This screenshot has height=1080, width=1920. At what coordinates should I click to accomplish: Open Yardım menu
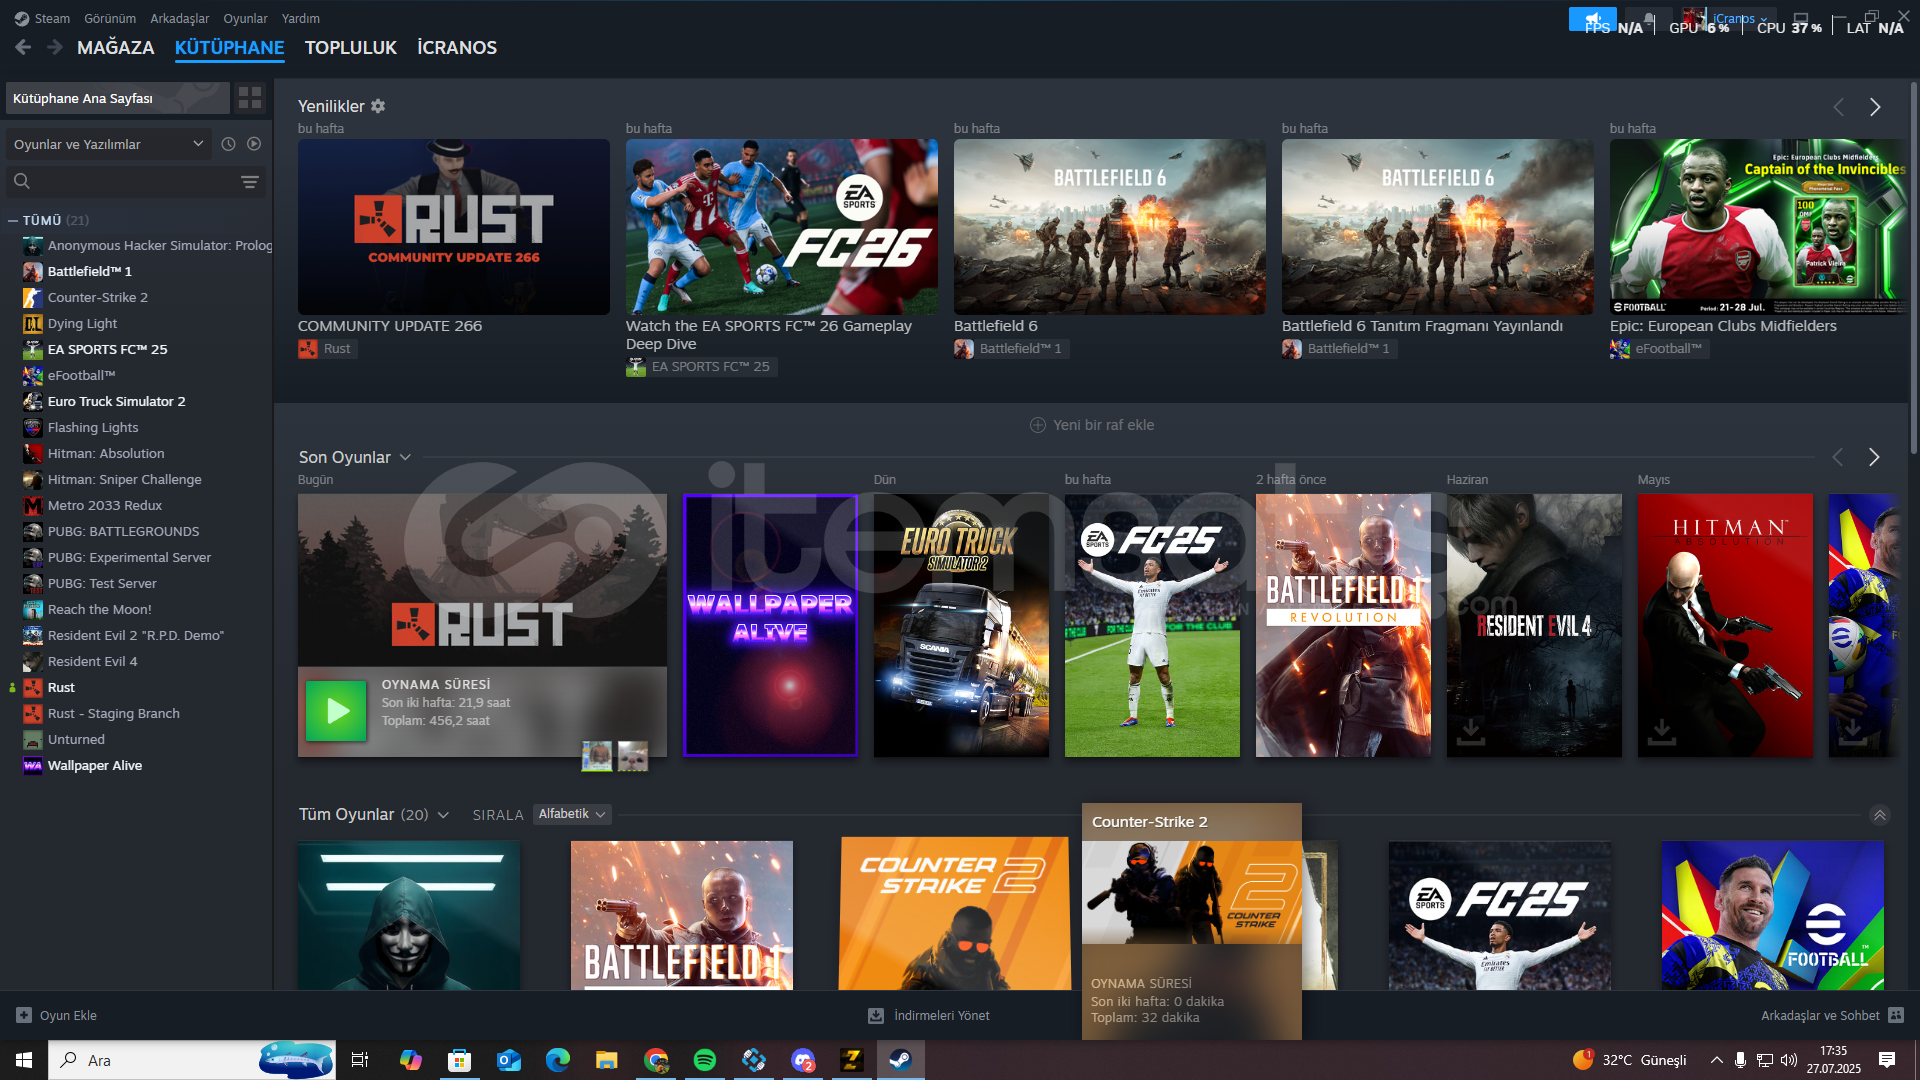click(x=301, y=18)
